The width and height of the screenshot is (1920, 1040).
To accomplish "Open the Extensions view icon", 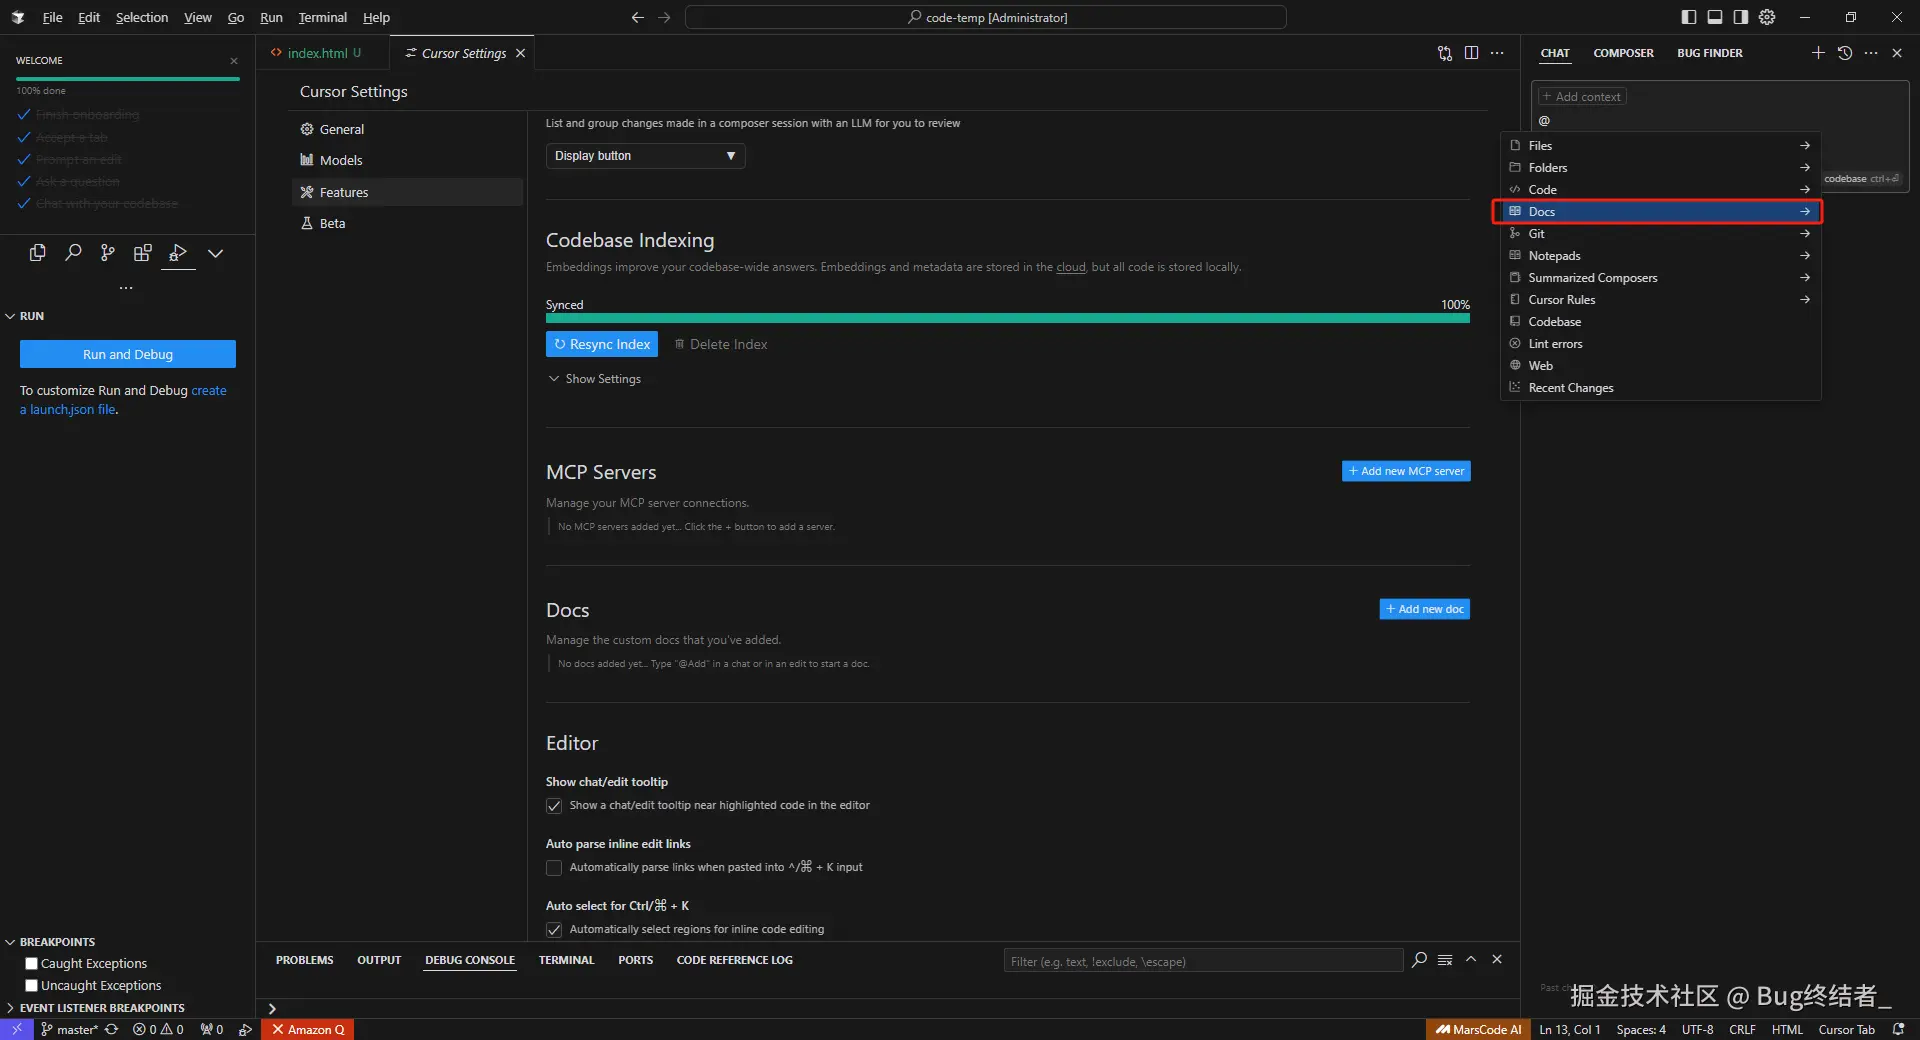I will point(143,253).
